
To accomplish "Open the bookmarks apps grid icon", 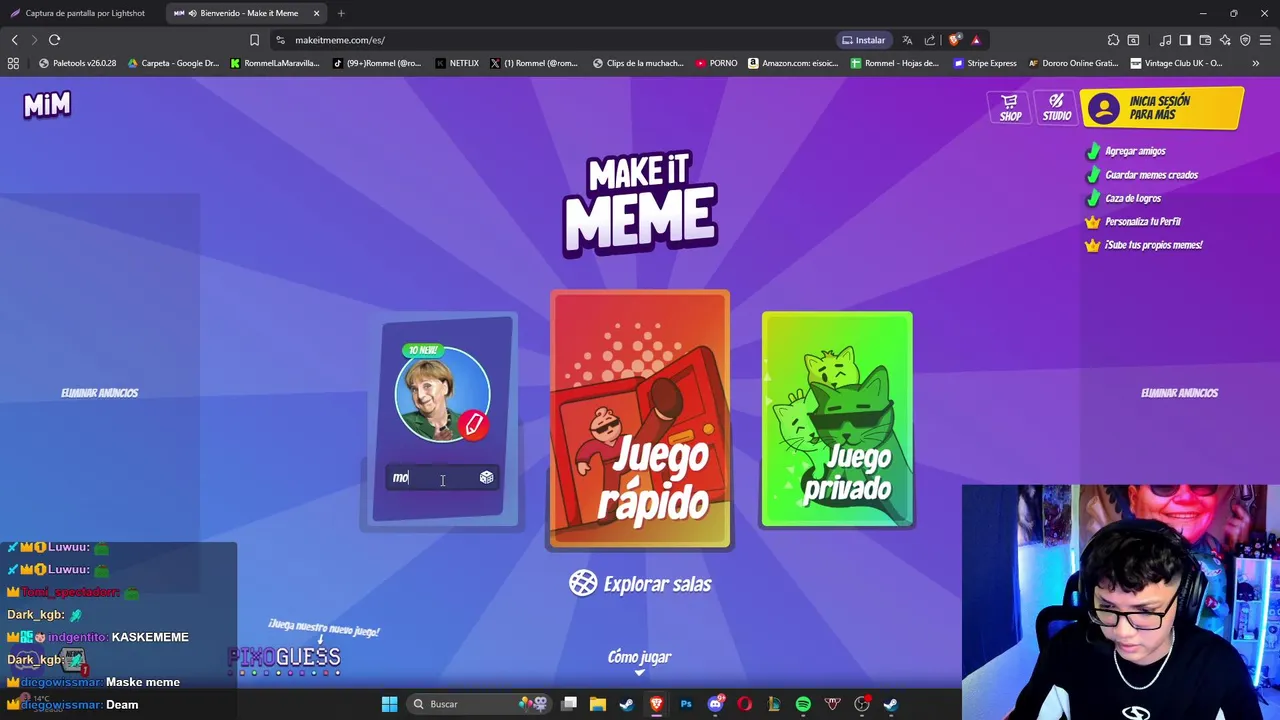I will click(13, 63).
